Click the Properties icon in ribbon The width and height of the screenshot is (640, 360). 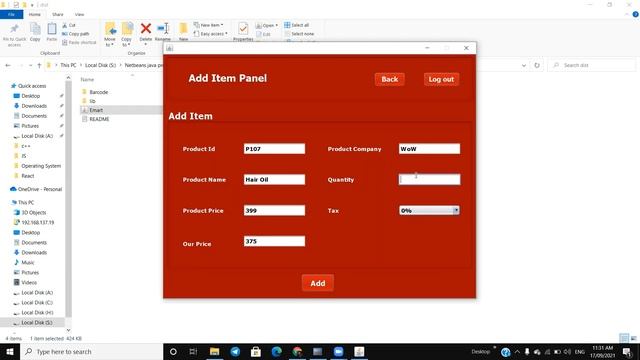pyautogui.click(x=243, y=29)
